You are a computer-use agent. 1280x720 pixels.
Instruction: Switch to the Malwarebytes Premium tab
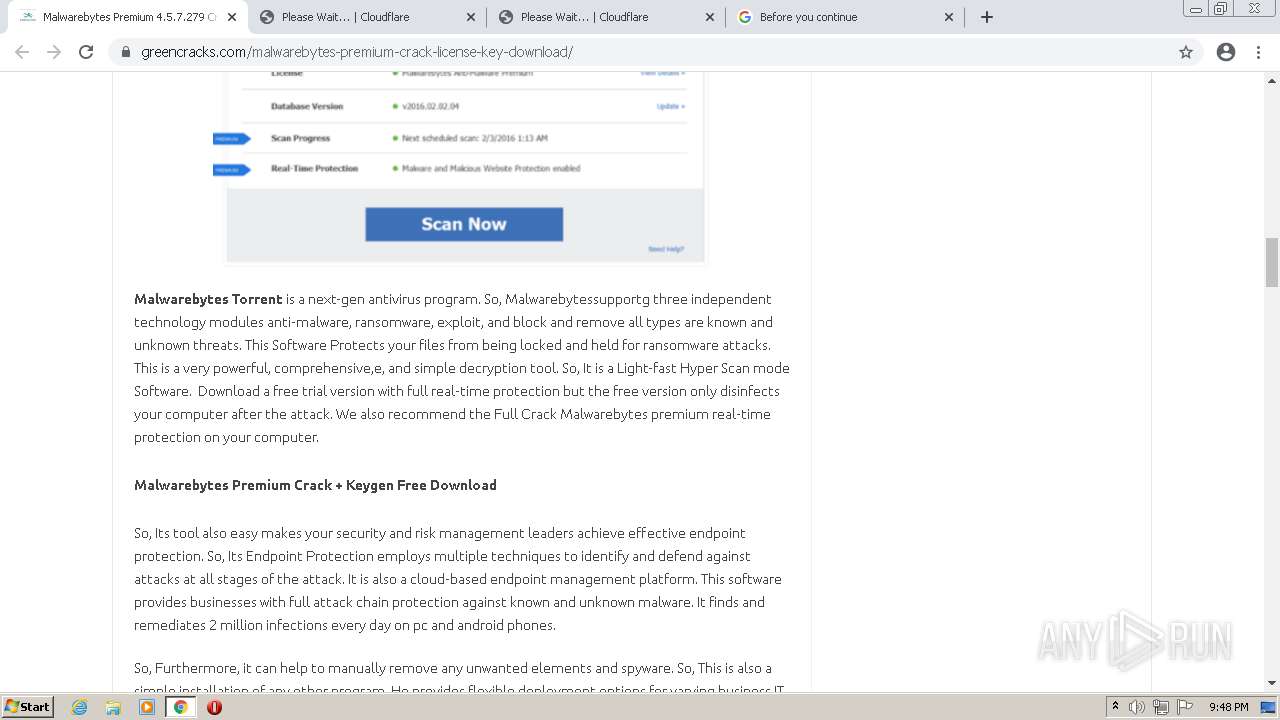click(128, 17)
